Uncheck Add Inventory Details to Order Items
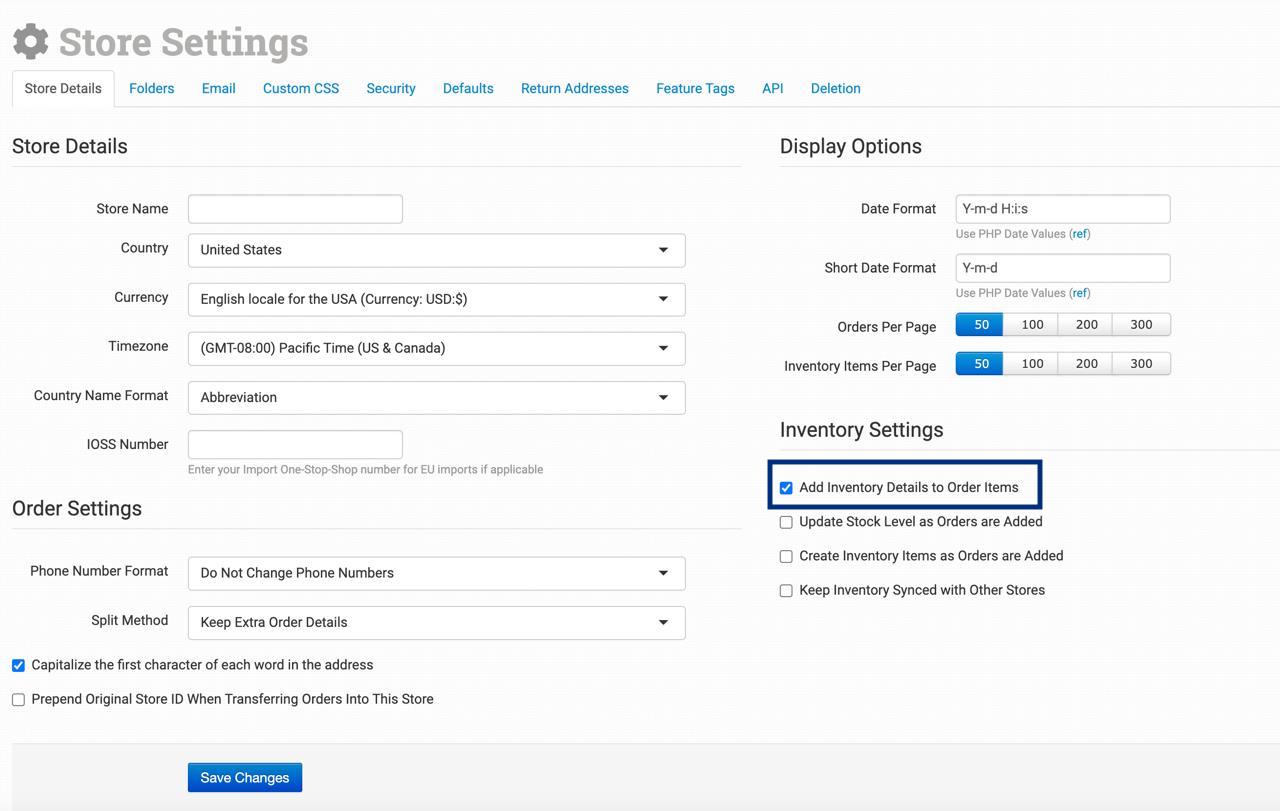 [786, 488]
